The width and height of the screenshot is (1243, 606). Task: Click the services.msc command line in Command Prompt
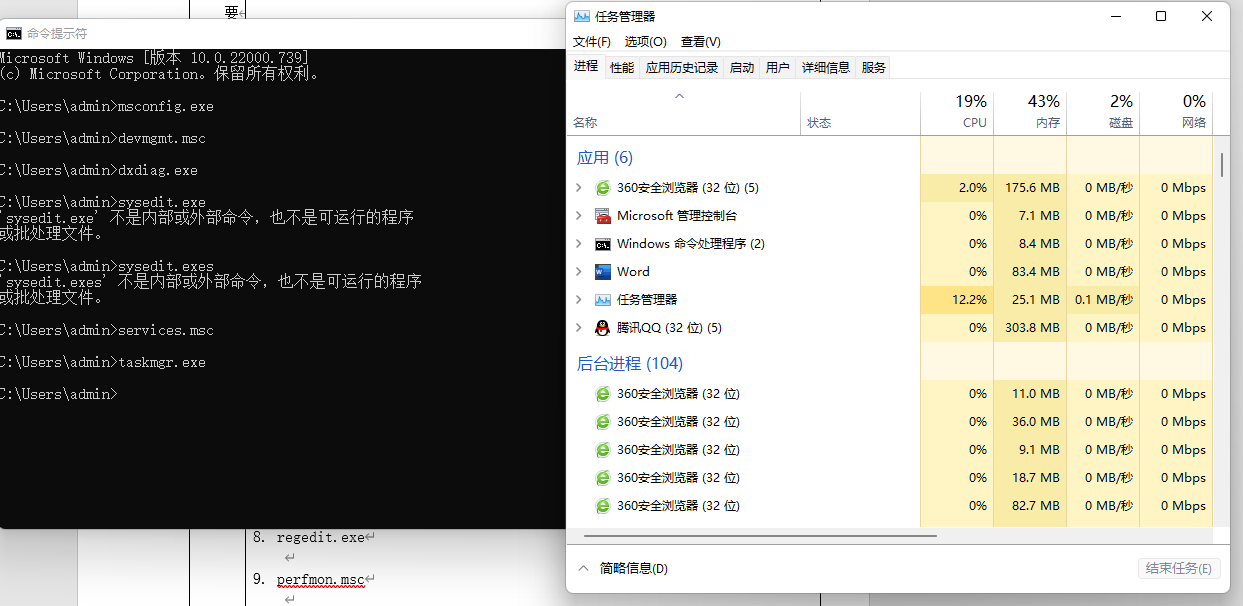coord(107,330)
